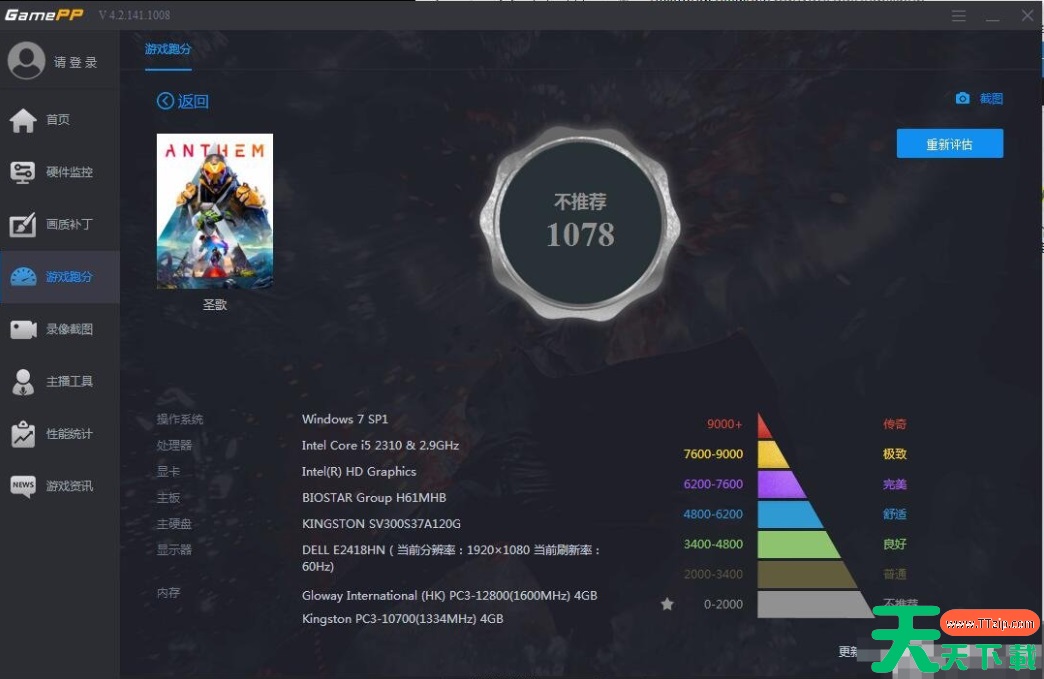1044x679 pixels.
Task: Click the back arrow circle icon
Action: point(165,101)
